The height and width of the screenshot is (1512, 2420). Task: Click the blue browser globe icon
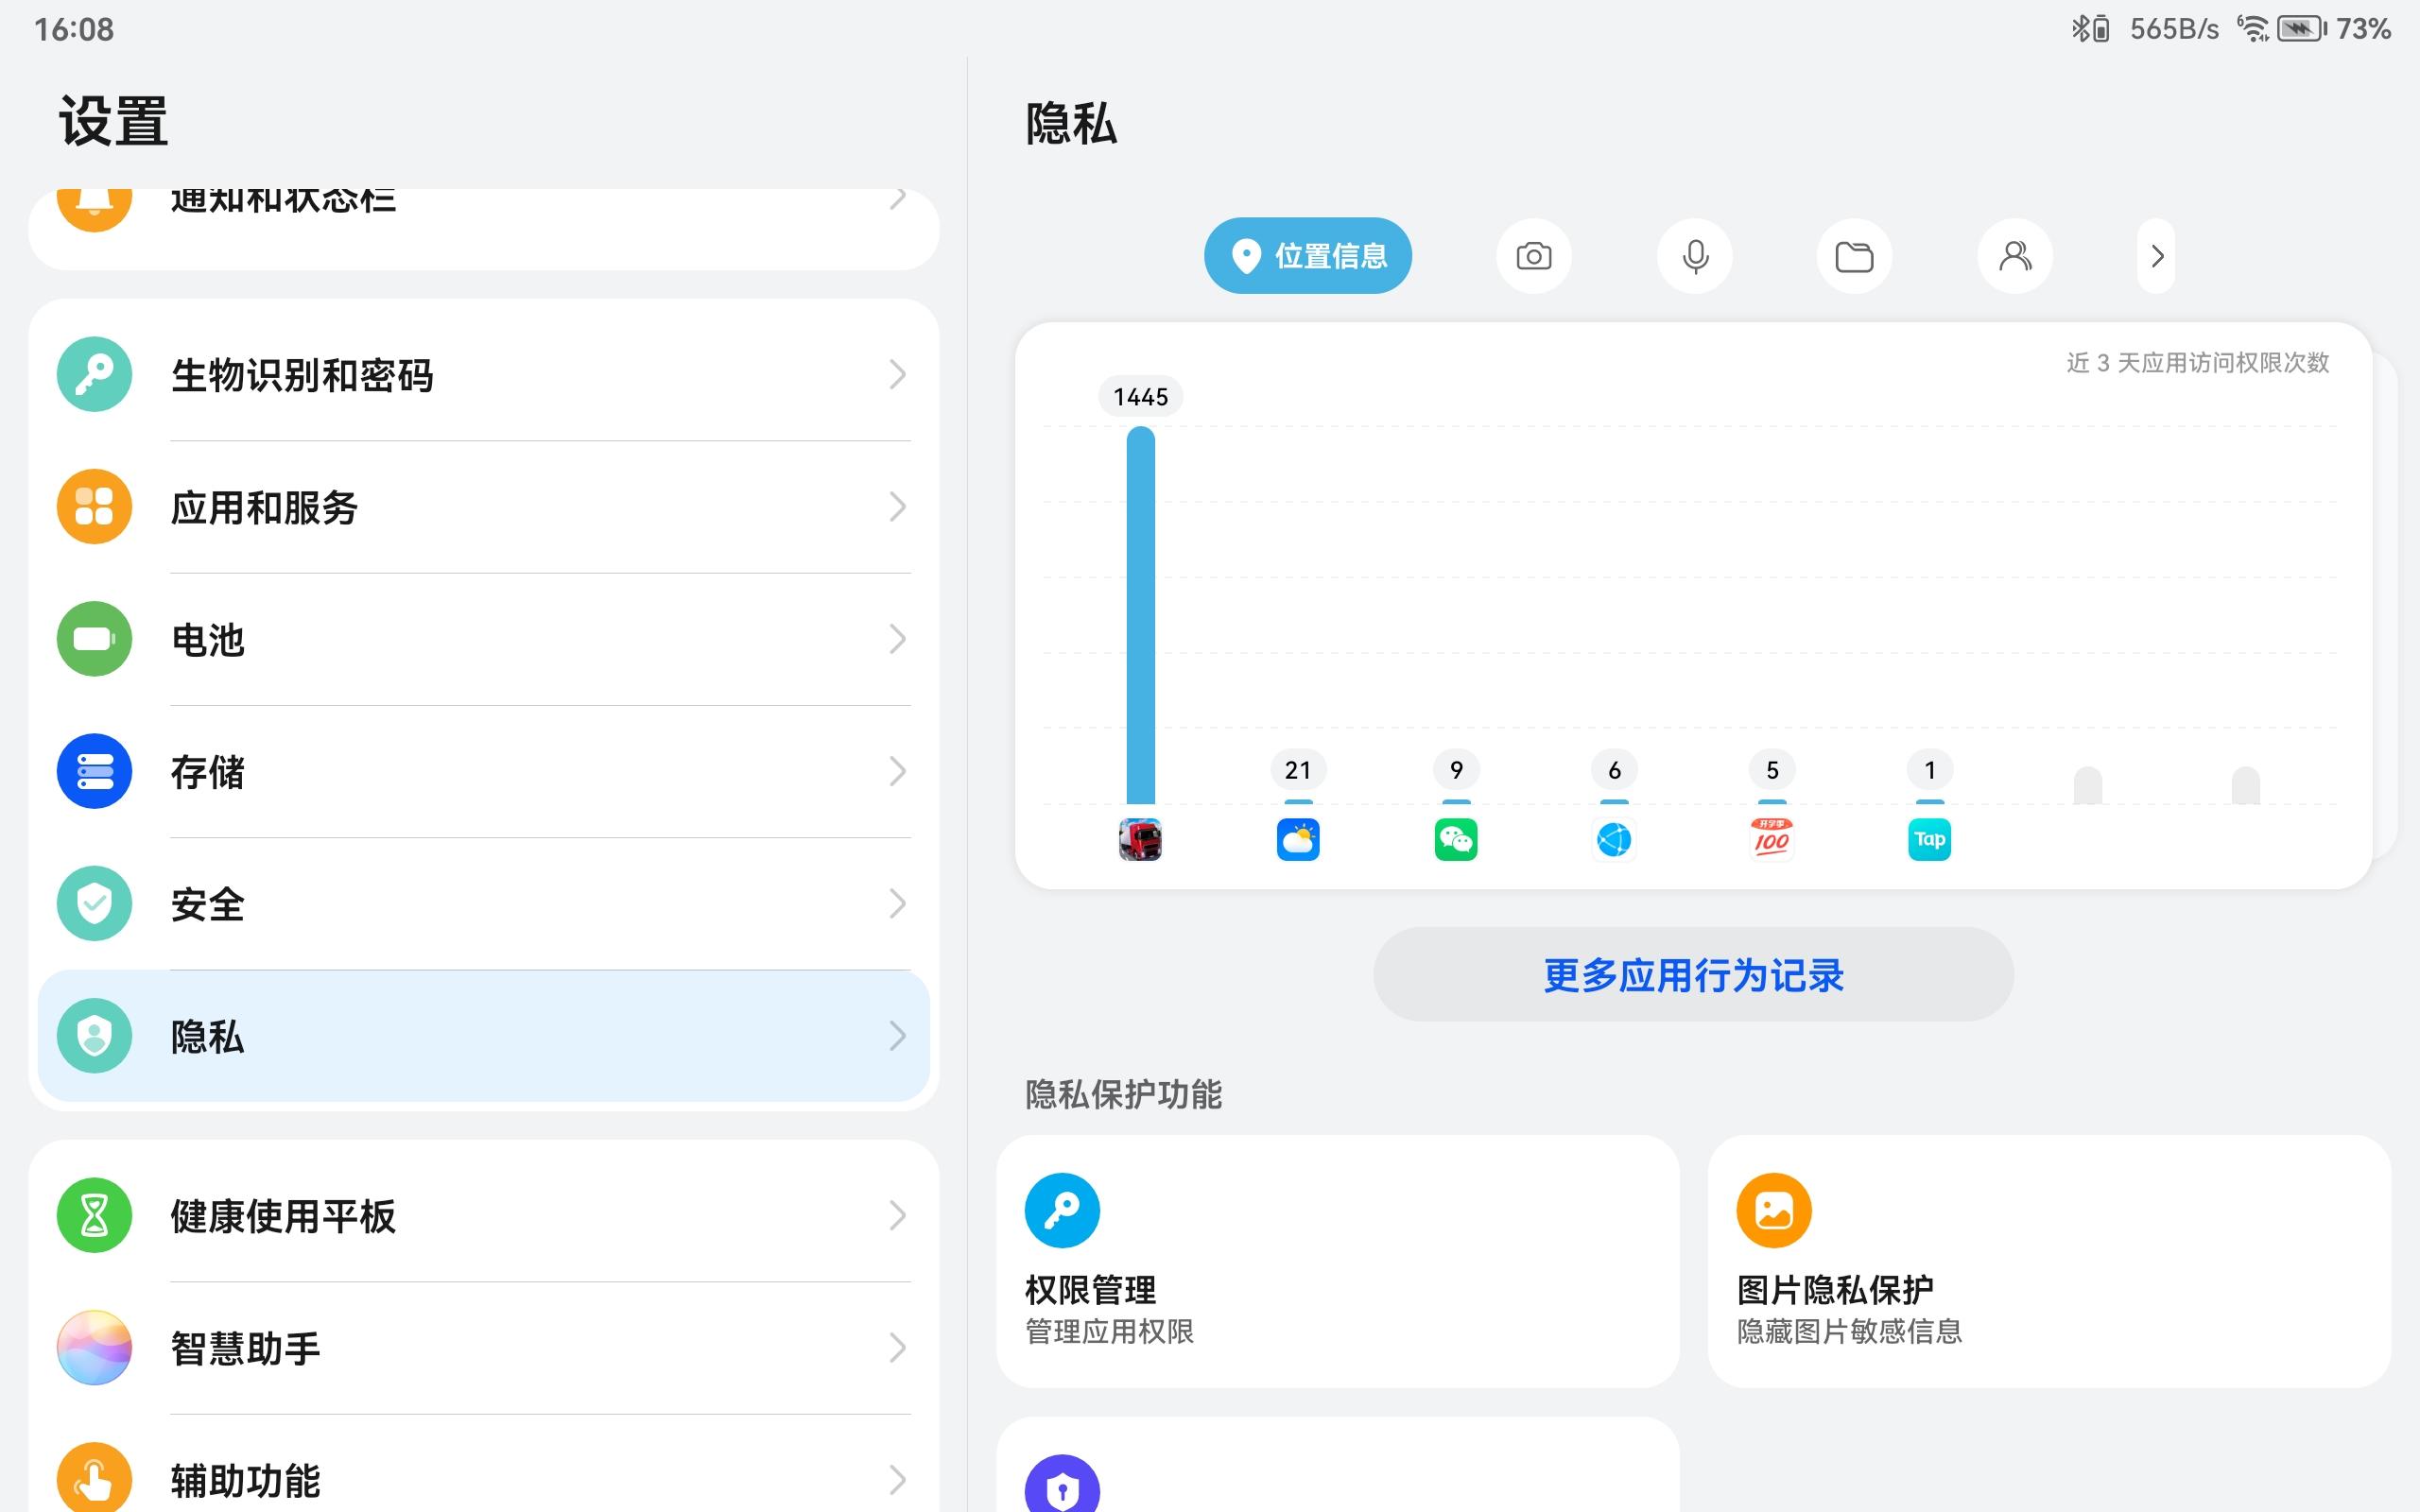pyautogui.click(x=1614, y=839)
